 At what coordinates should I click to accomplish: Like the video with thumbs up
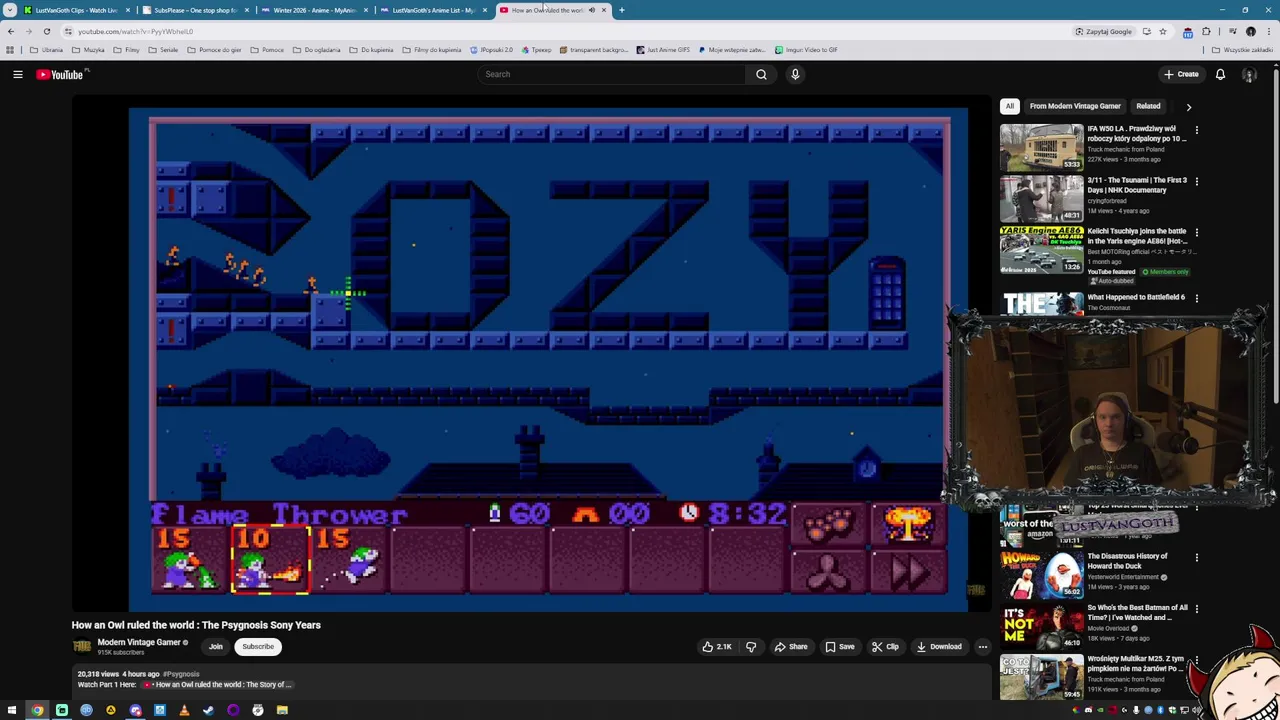(716, 646)
